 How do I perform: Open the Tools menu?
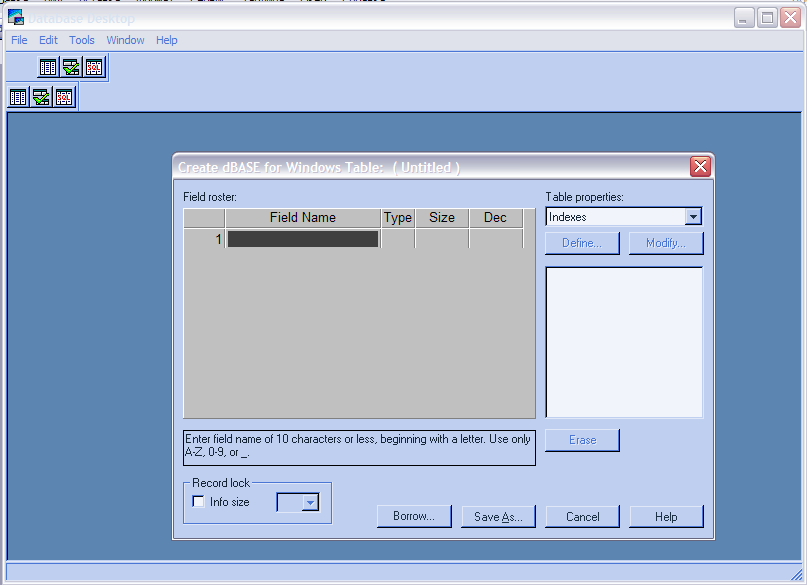(x=82, y=40)
